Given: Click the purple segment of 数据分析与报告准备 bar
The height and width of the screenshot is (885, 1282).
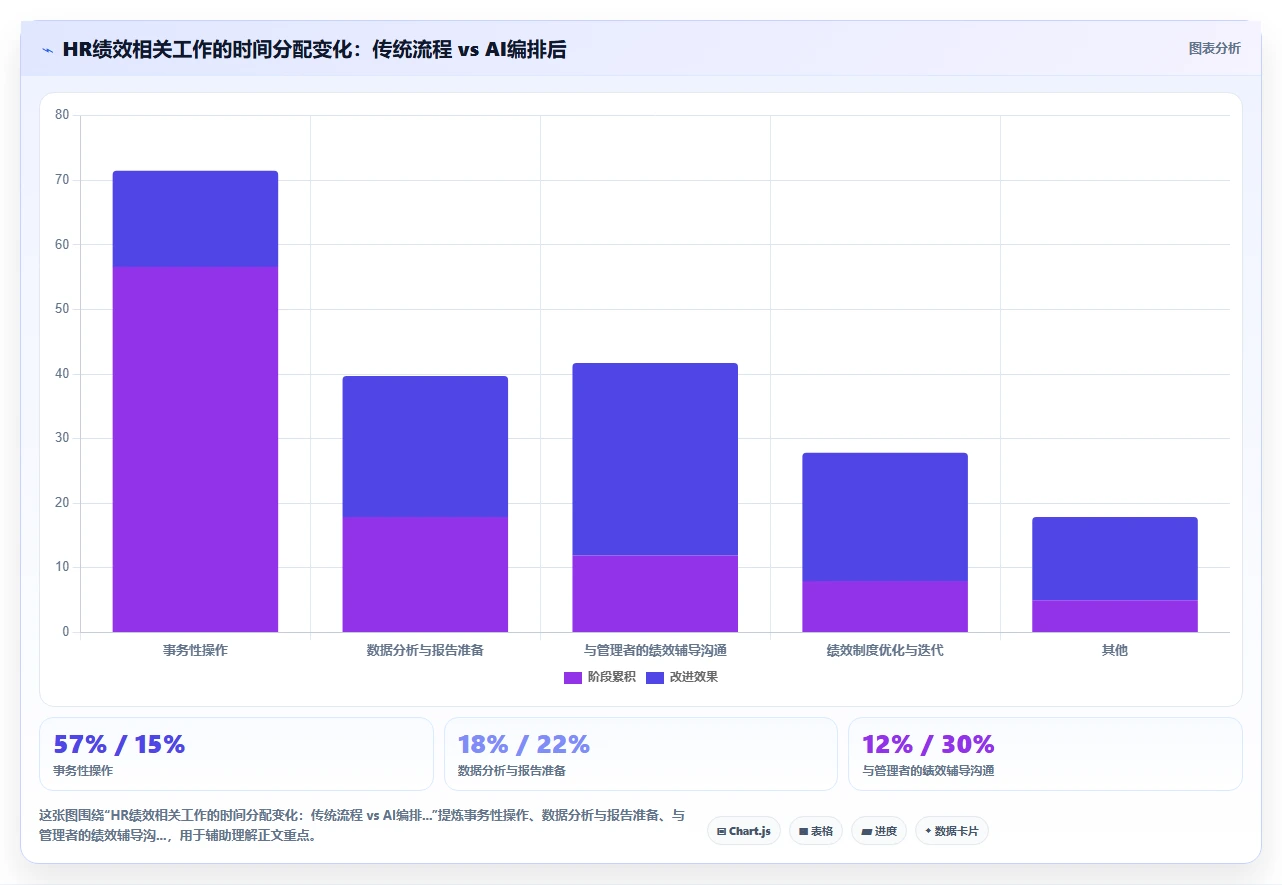Looking at the screenshot, I should point(425,574).
